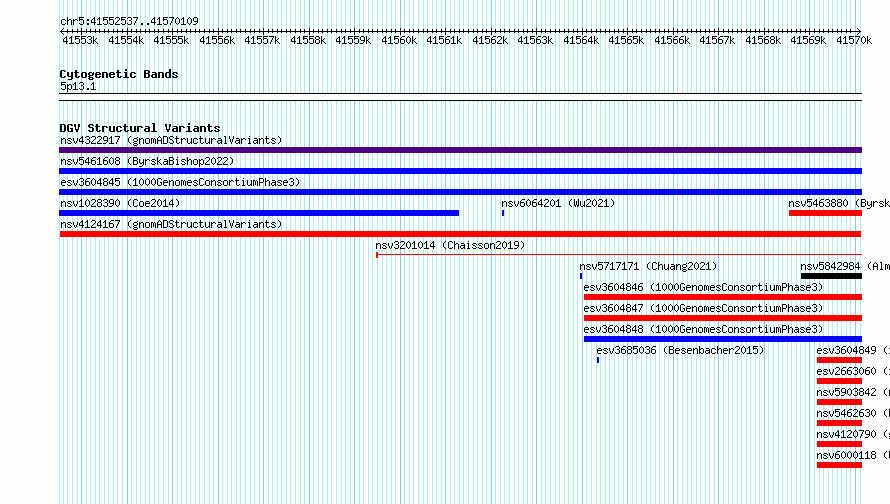
Task: Click the red bar under nsv5903842
Action: click(839, 402)
